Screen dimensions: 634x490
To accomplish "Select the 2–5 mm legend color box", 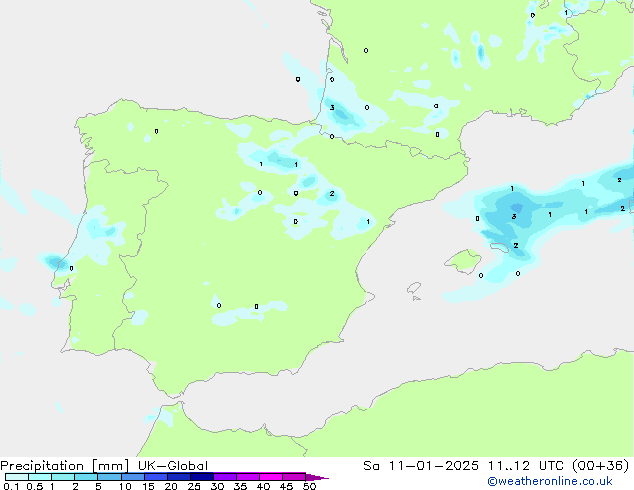I will point(86,477).
